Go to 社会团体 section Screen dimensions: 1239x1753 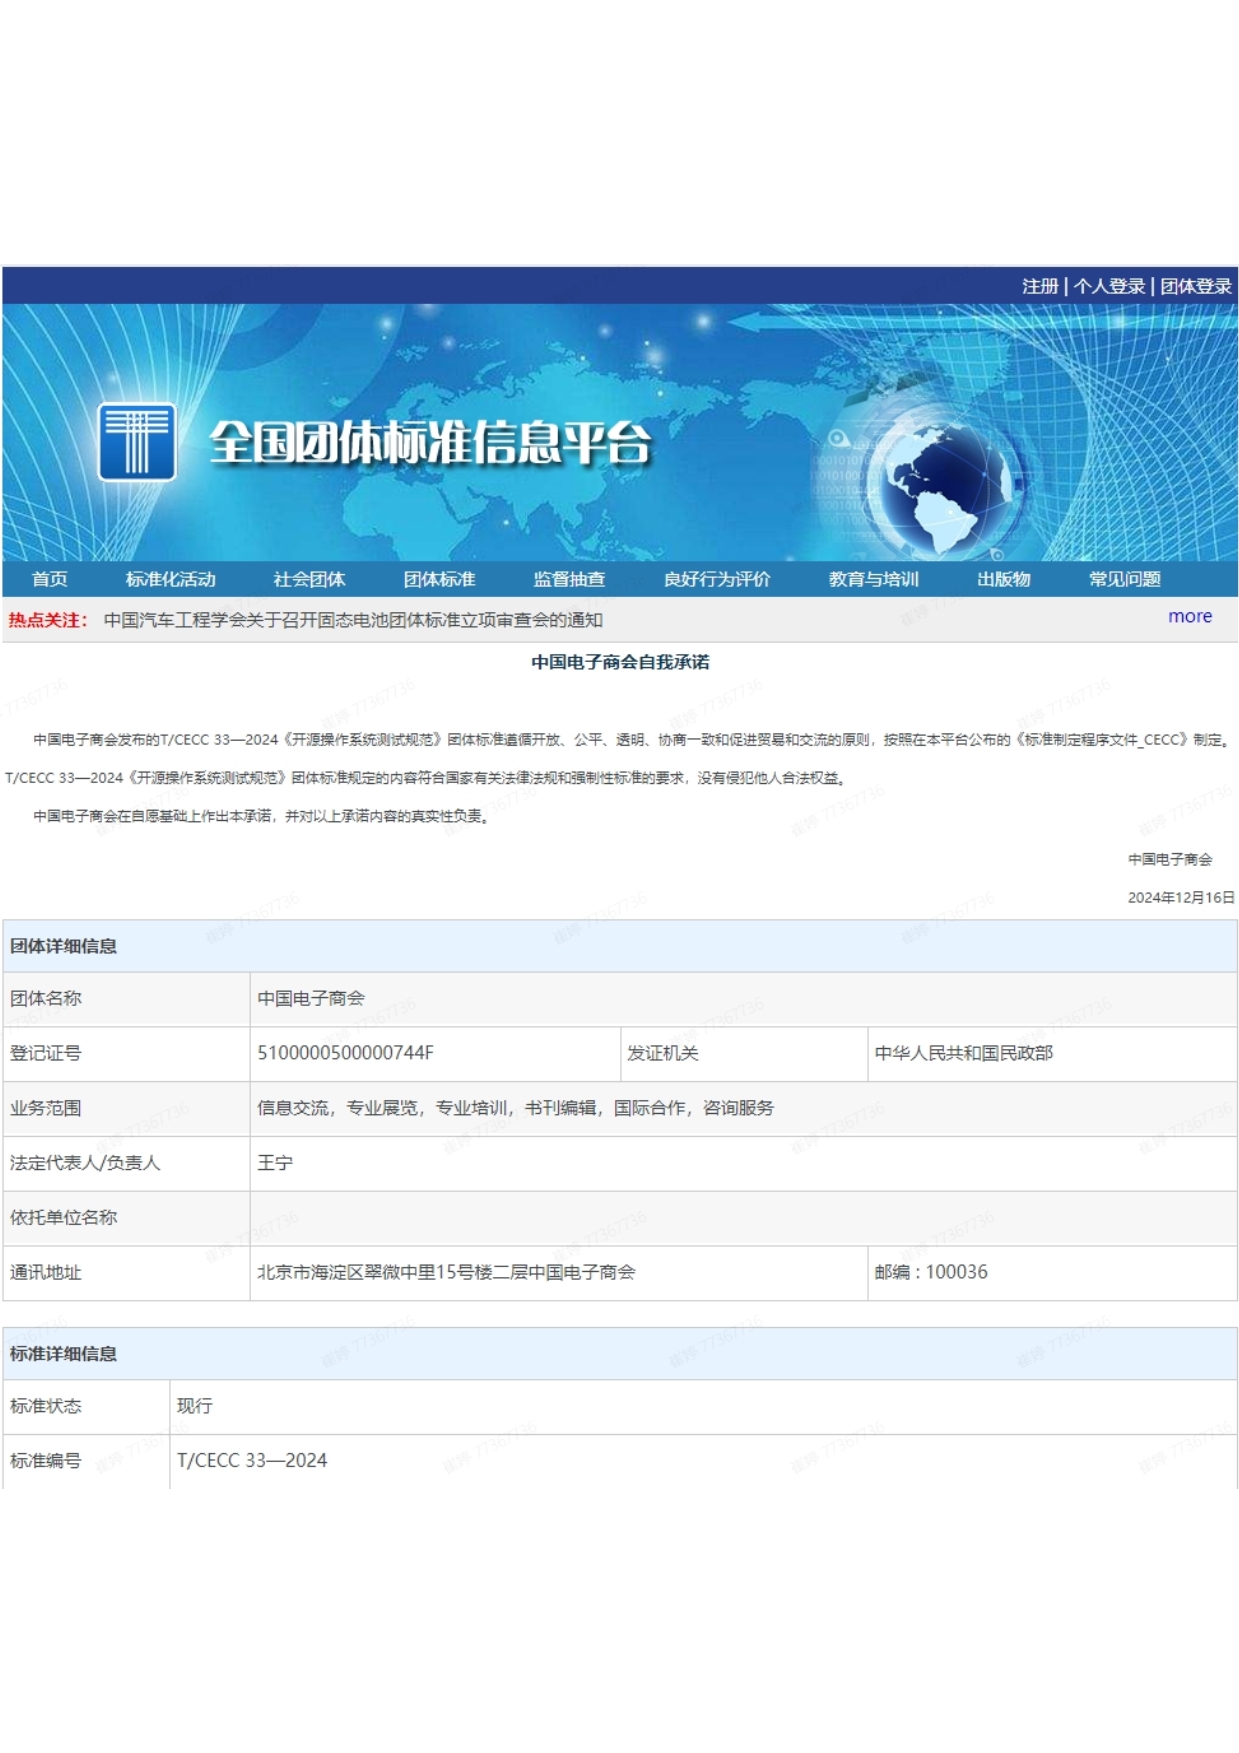(x=309, y=579)
